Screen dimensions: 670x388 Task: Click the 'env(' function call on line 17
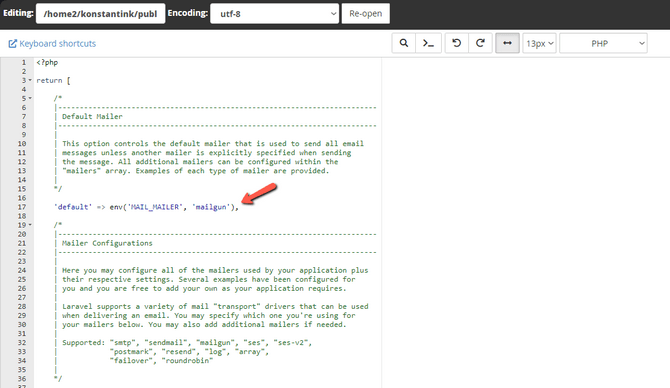118,207
